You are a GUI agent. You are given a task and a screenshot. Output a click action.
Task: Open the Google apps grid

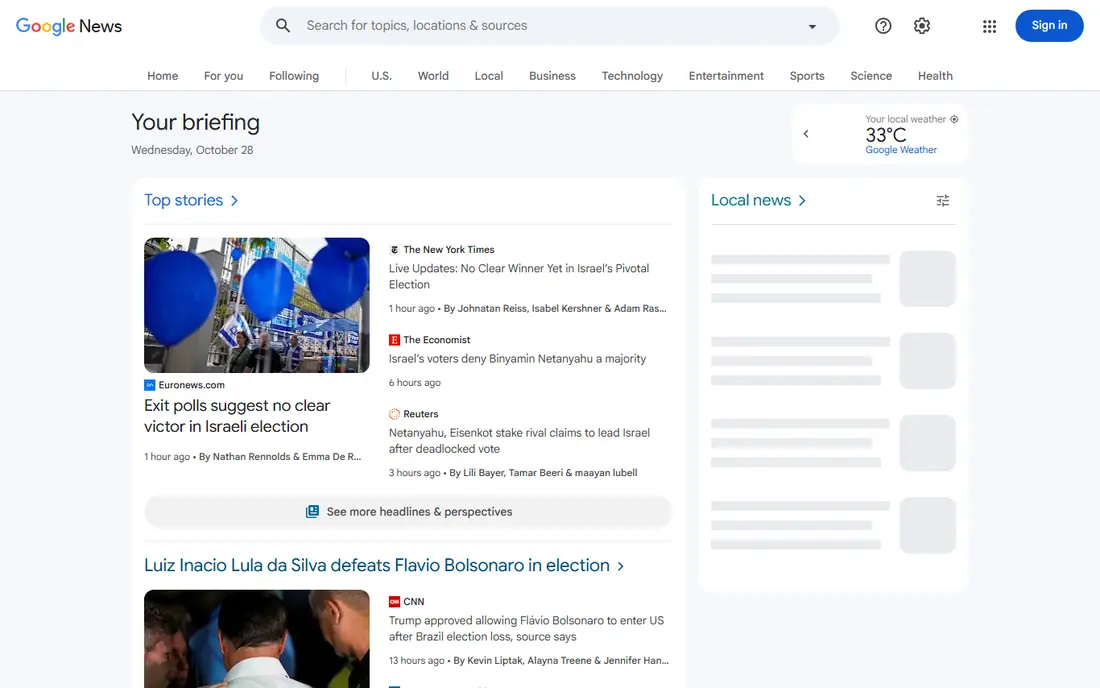(989, 26)
